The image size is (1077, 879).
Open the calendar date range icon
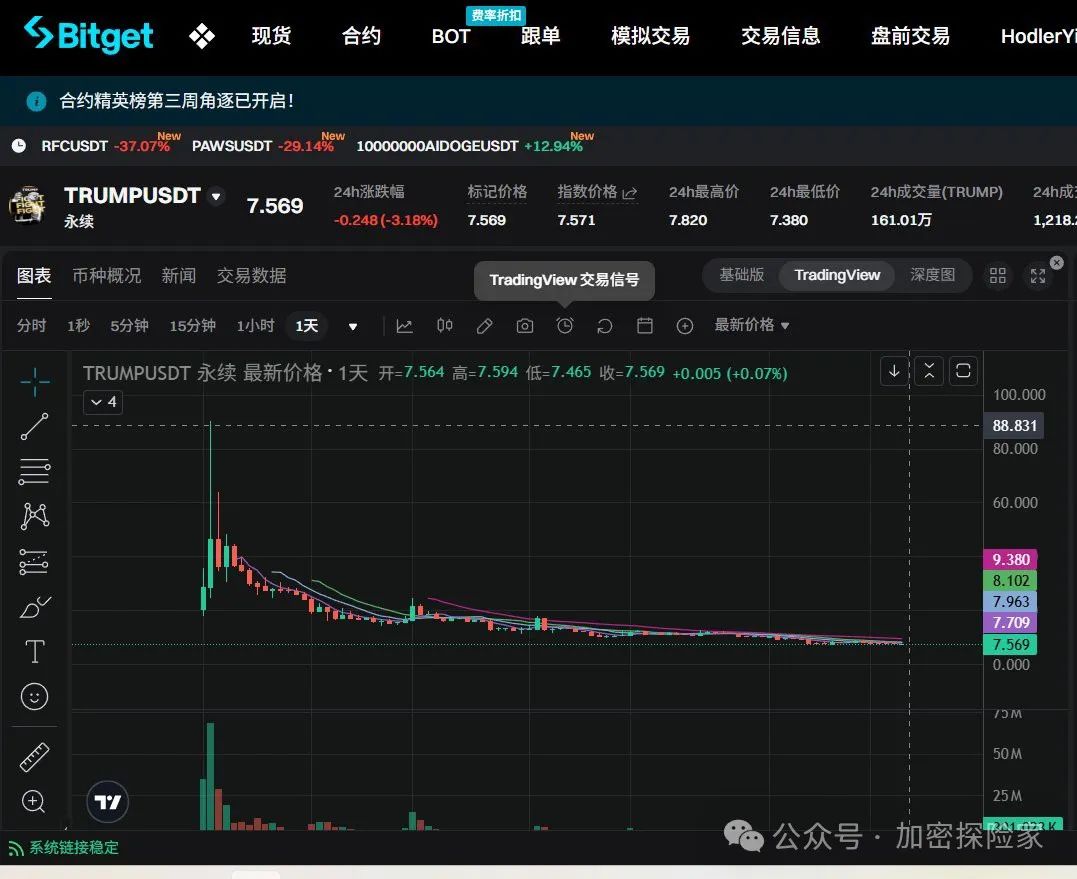pos(645,326)
